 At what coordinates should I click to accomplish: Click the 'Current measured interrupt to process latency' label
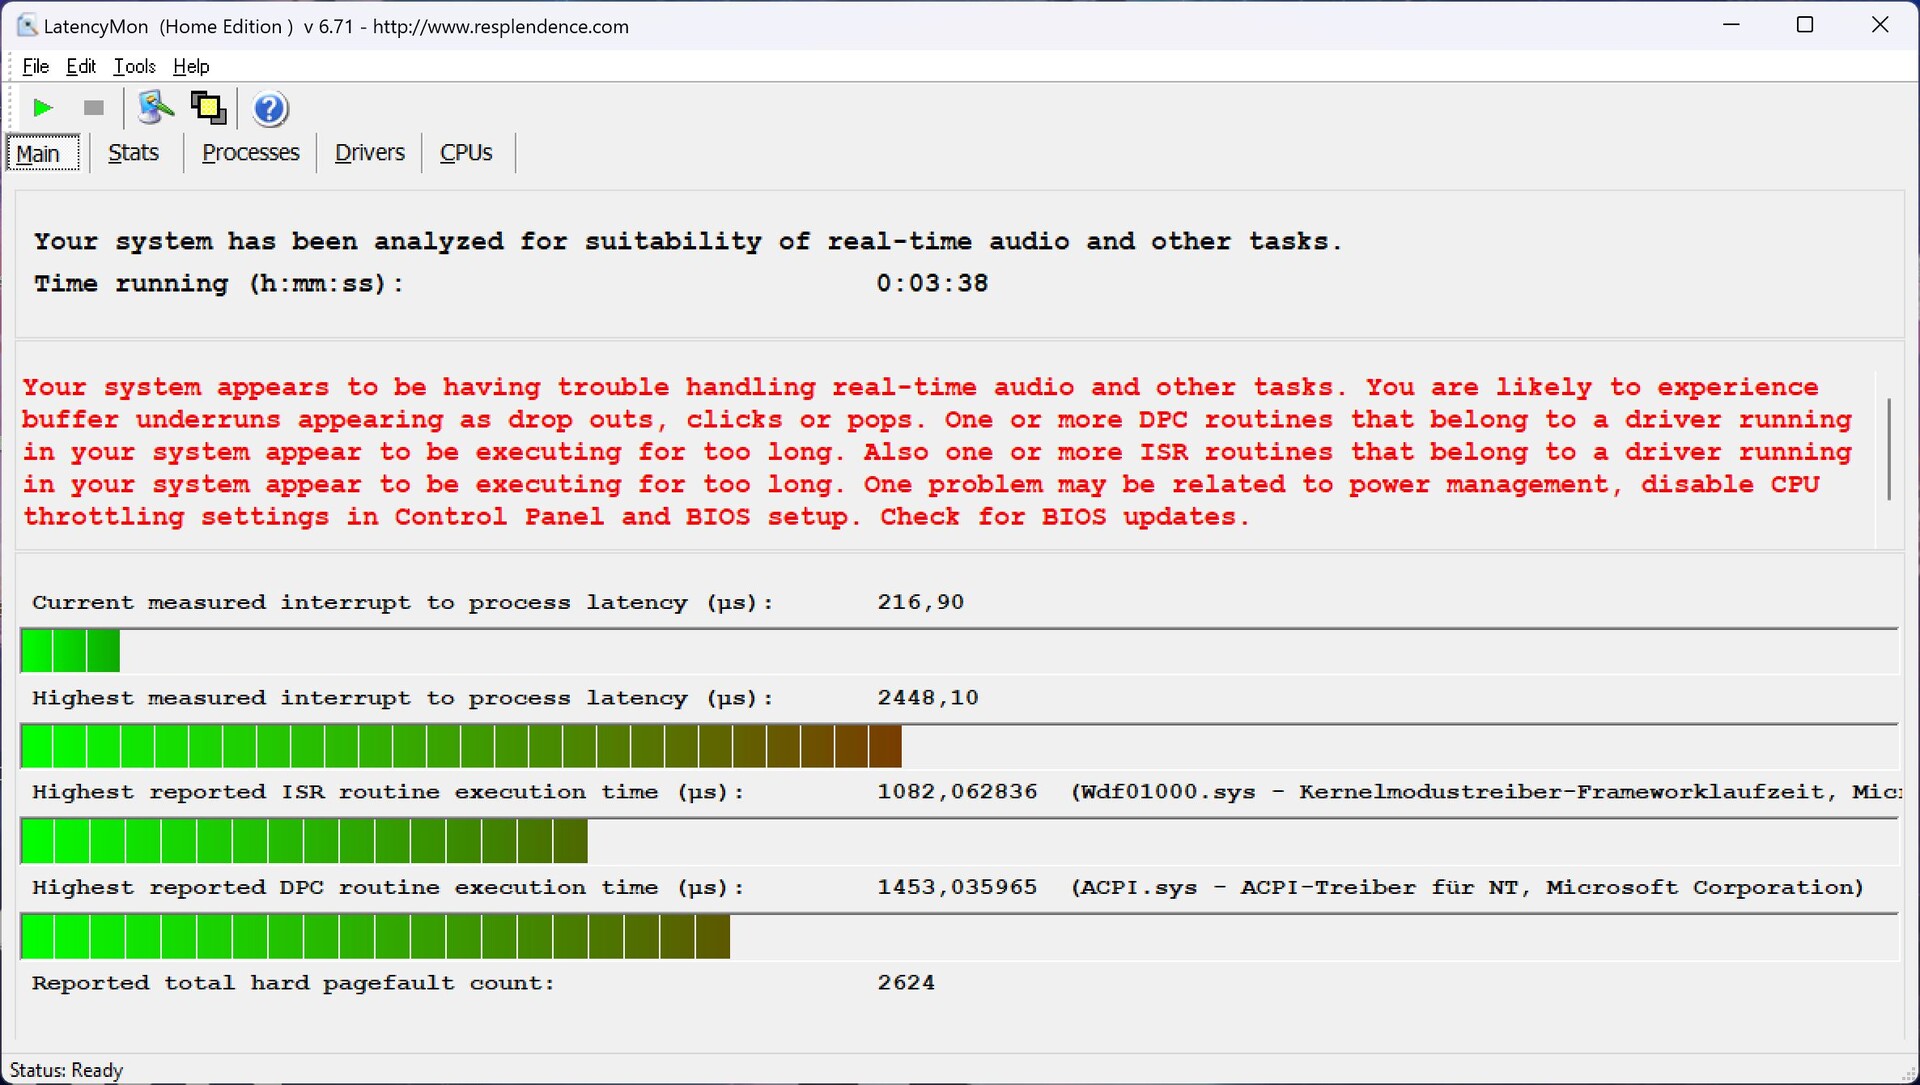pyautogui.click(x=402, y=603)
